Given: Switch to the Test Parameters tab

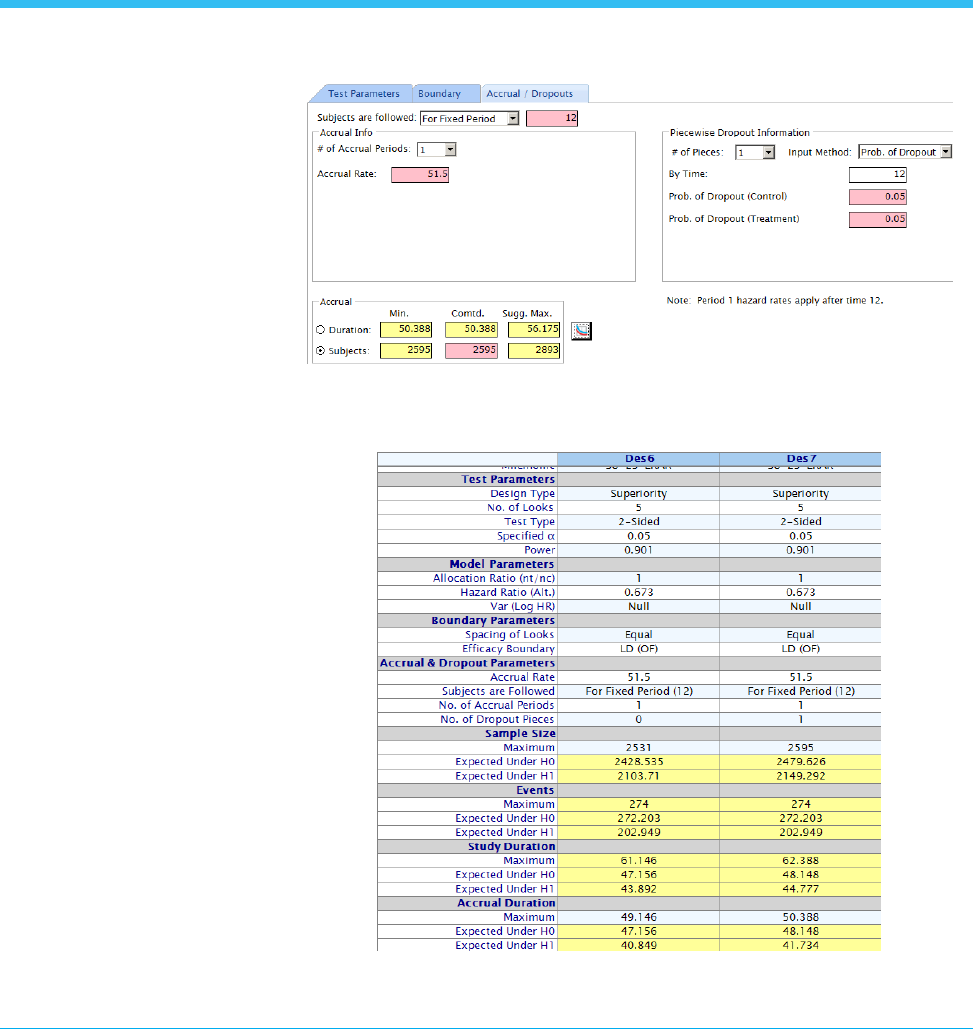Looking at the screenshot, I should tap(363, 94).
